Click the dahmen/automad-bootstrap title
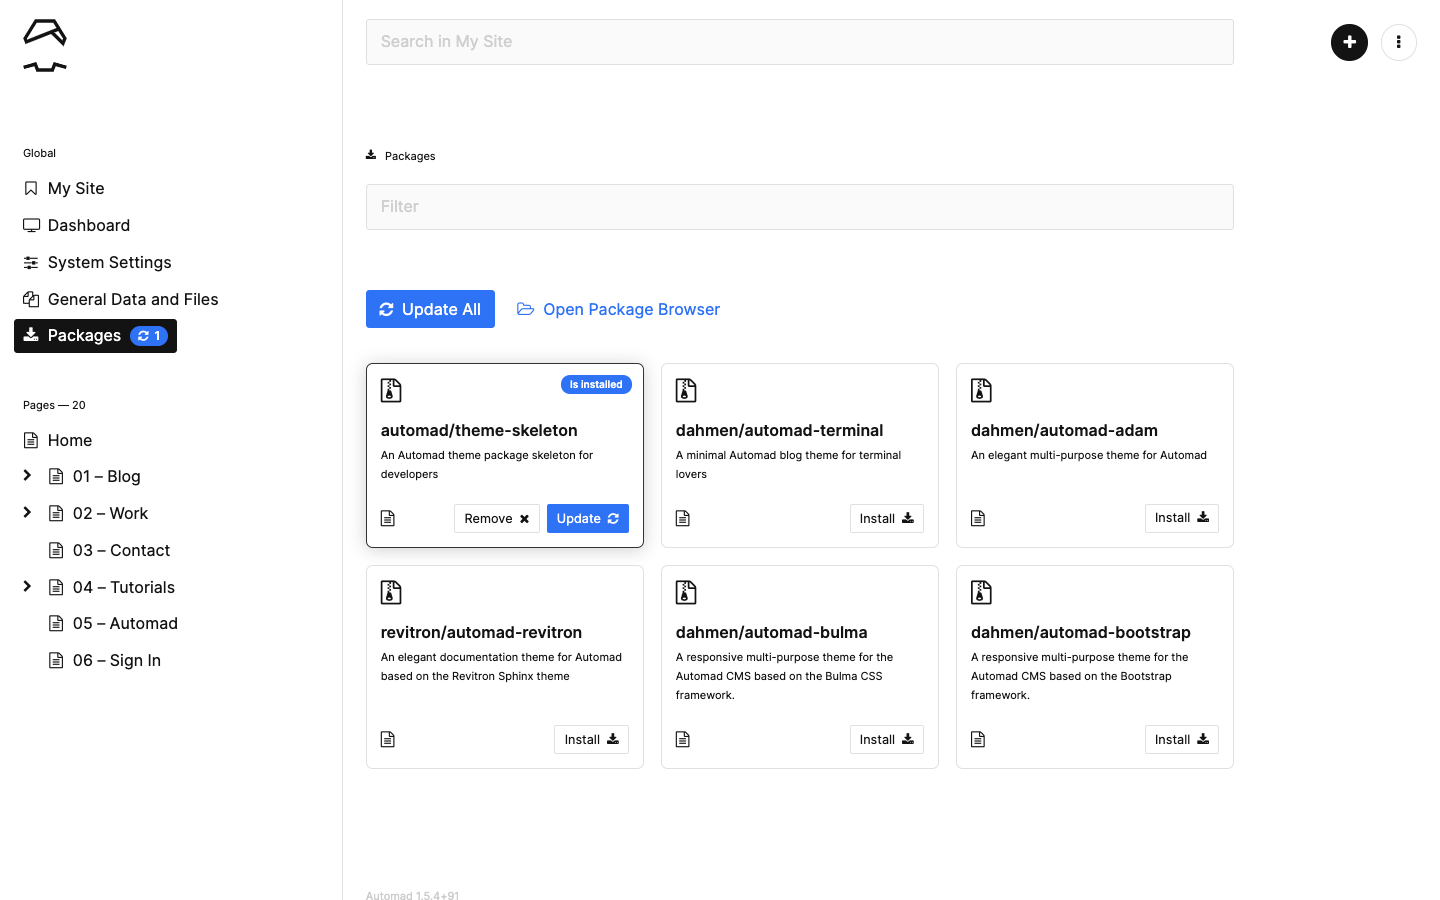The height and width of the screenshot is (900, 1440). (1080, 632)
